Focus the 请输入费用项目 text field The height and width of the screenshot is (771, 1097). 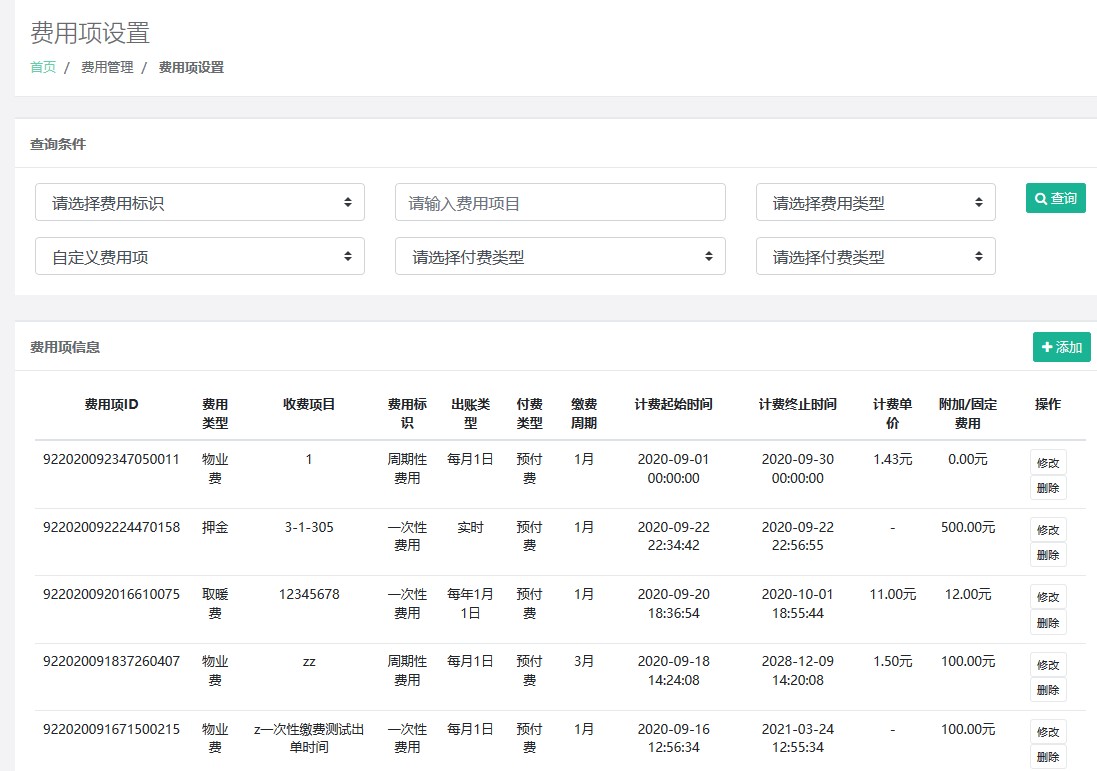coord(560,202)
